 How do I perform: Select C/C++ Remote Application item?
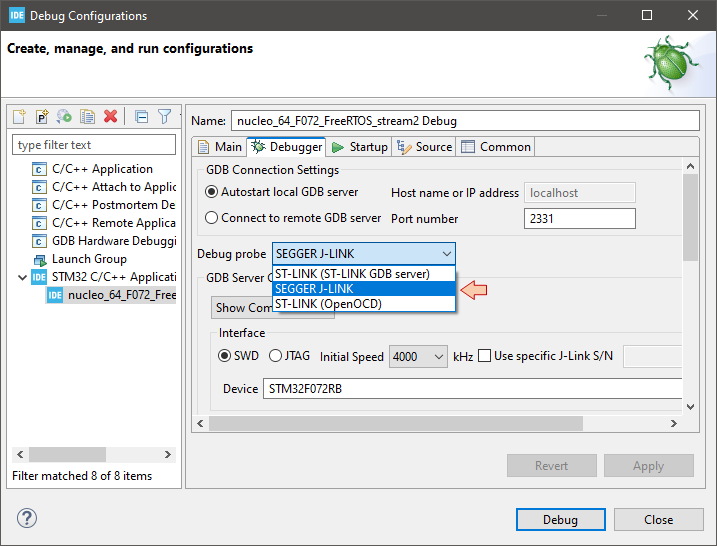pyautogui.click(x=104, y=223)
